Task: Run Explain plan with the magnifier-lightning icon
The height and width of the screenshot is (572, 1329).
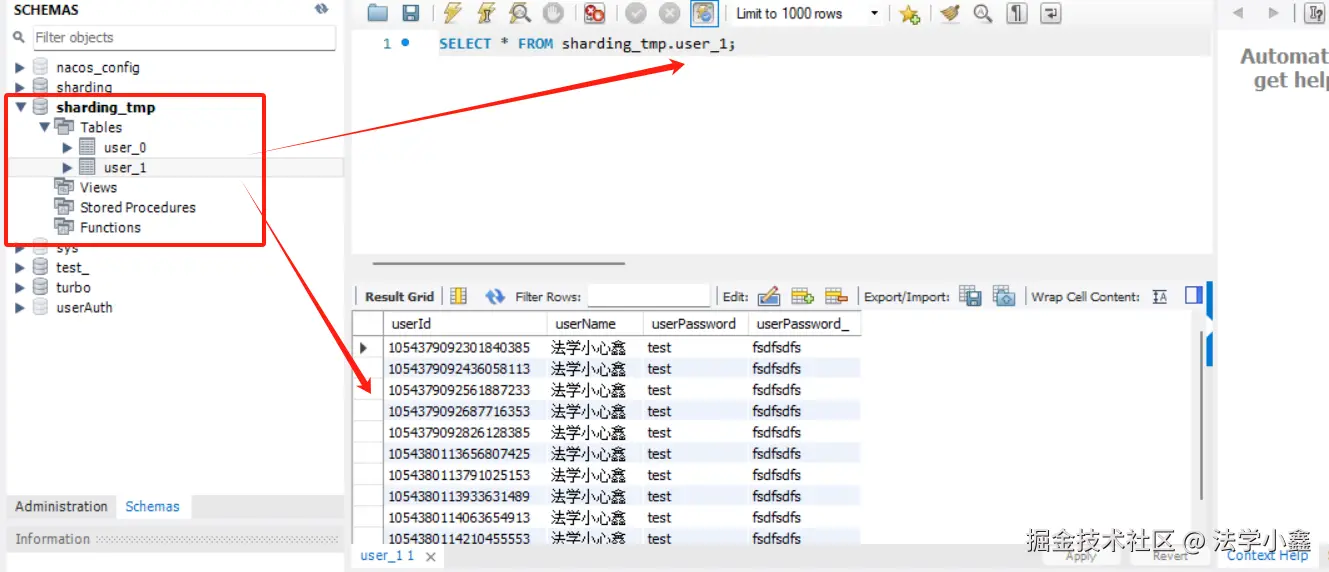Action: [519, 13]
